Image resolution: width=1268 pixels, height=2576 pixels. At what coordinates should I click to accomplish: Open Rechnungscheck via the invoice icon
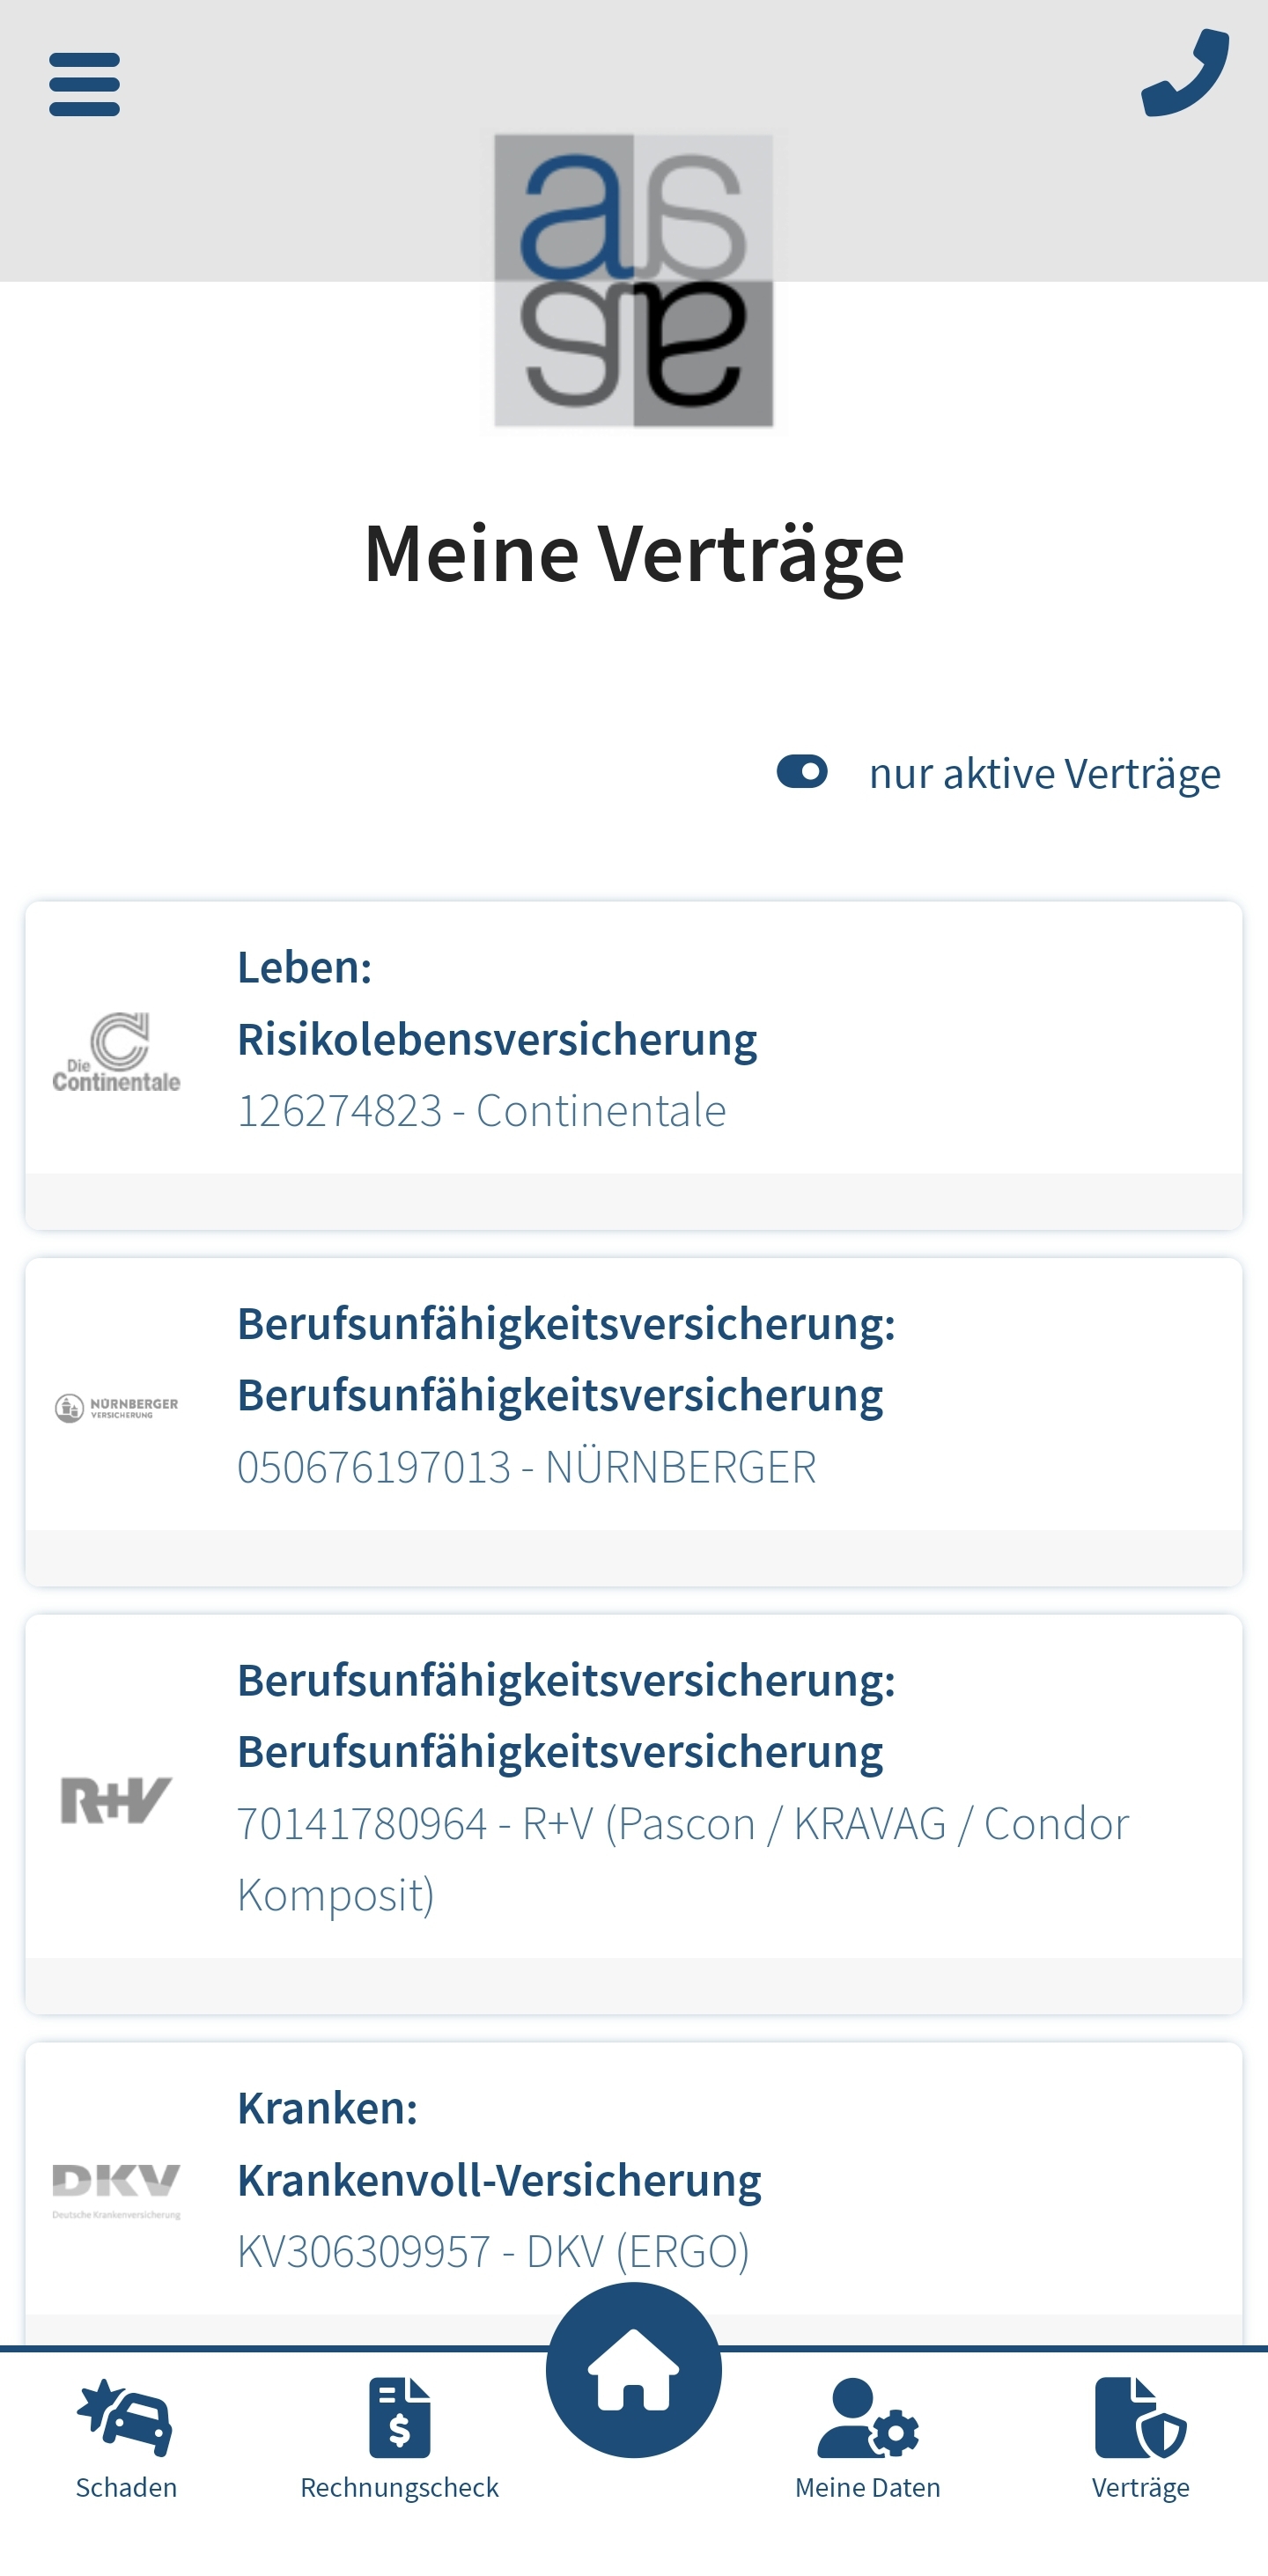400,2405
